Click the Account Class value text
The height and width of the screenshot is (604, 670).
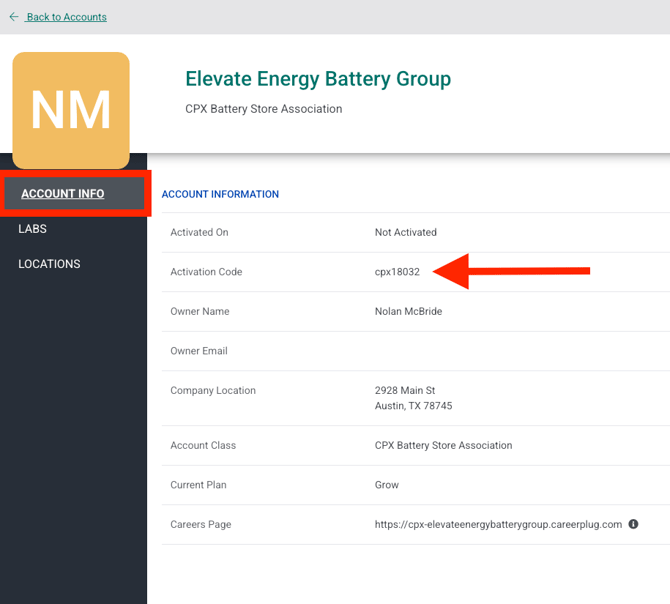[443, 445]
